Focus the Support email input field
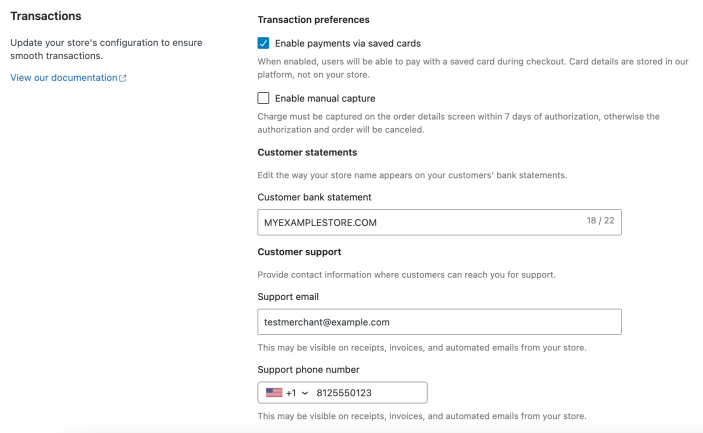 439,322
